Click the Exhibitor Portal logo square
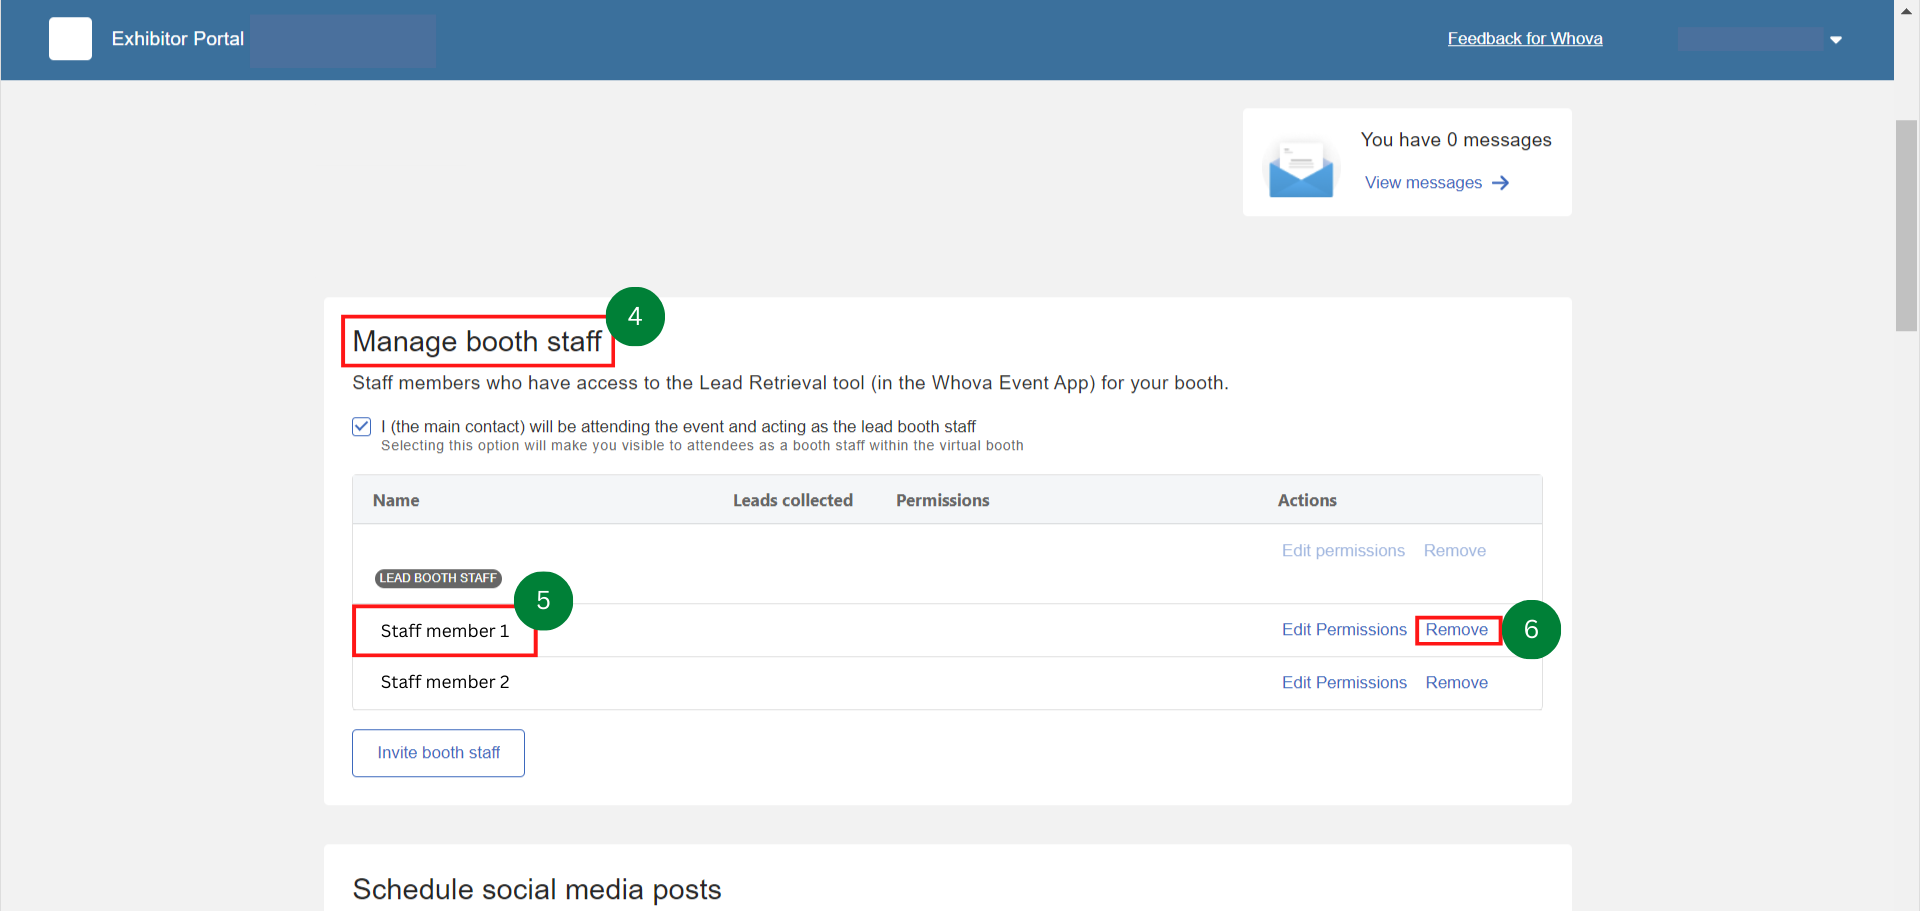 coord(70,38)
